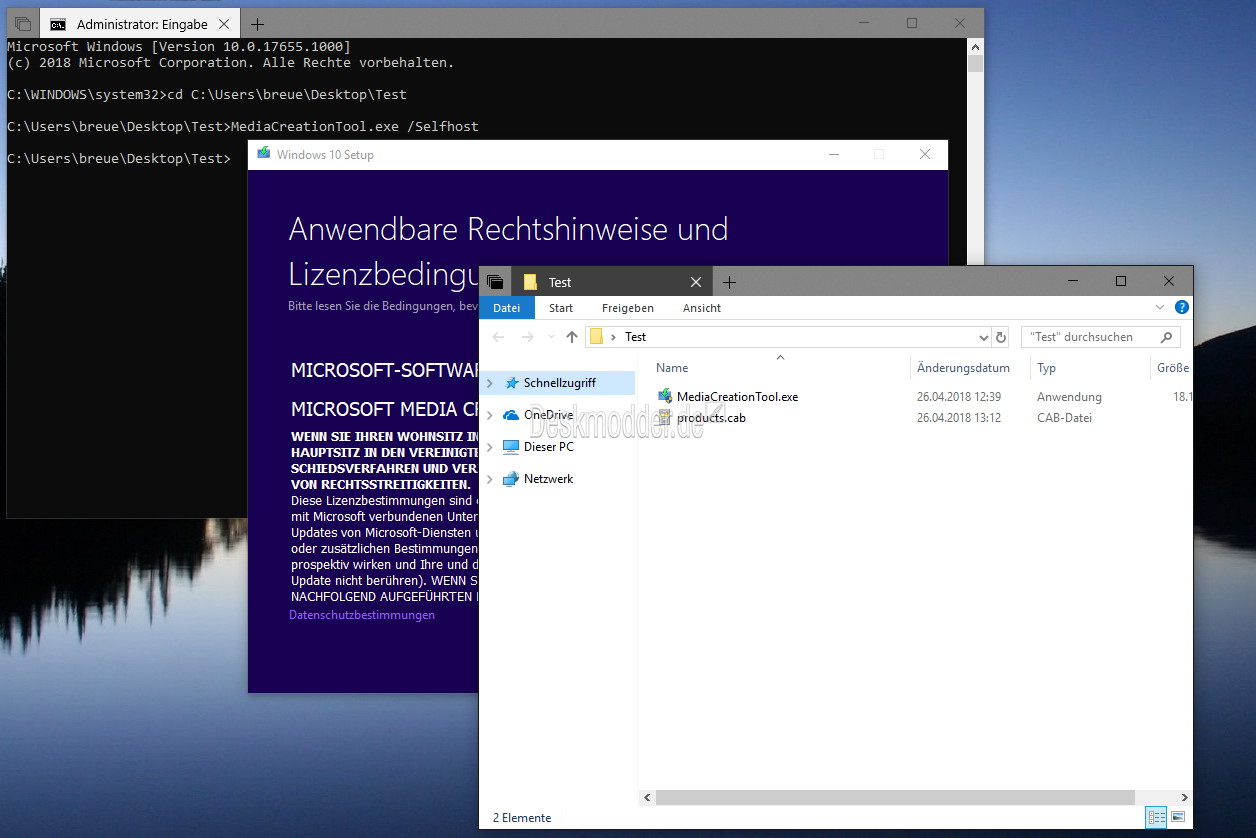Click the cmd icon on the Administrator tab
The height and width of the screenshot is (838, 1256).
tap(59, 24)
